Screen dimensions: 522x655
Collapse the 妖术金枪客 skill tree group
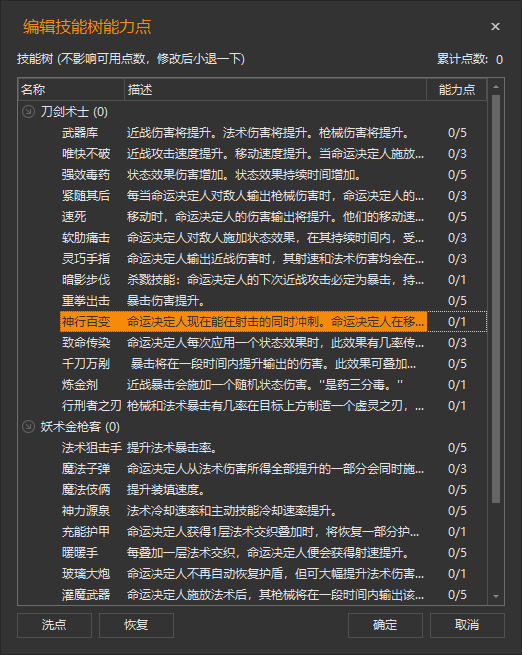(28, 427)
